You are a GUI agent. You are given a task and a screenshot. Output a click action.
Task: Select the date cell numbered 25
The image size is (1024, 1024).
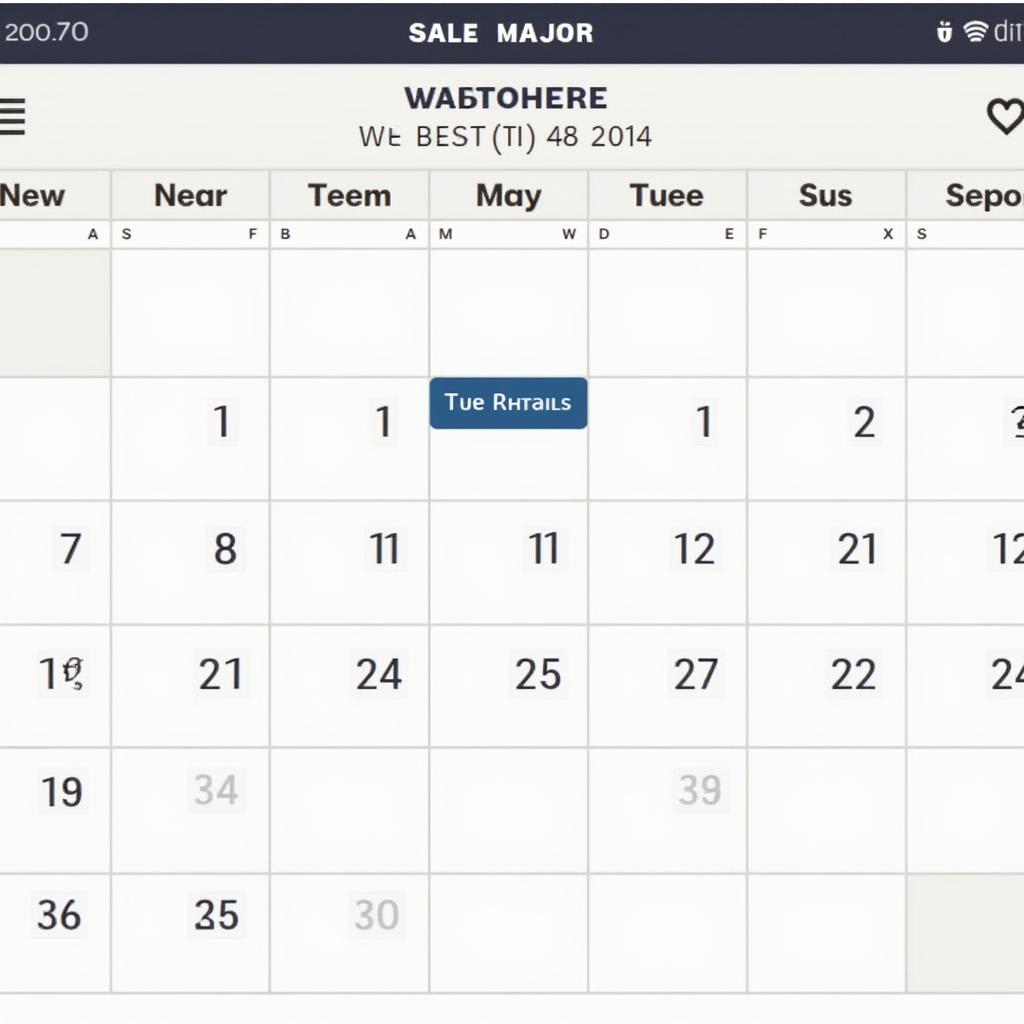[538, 675]
